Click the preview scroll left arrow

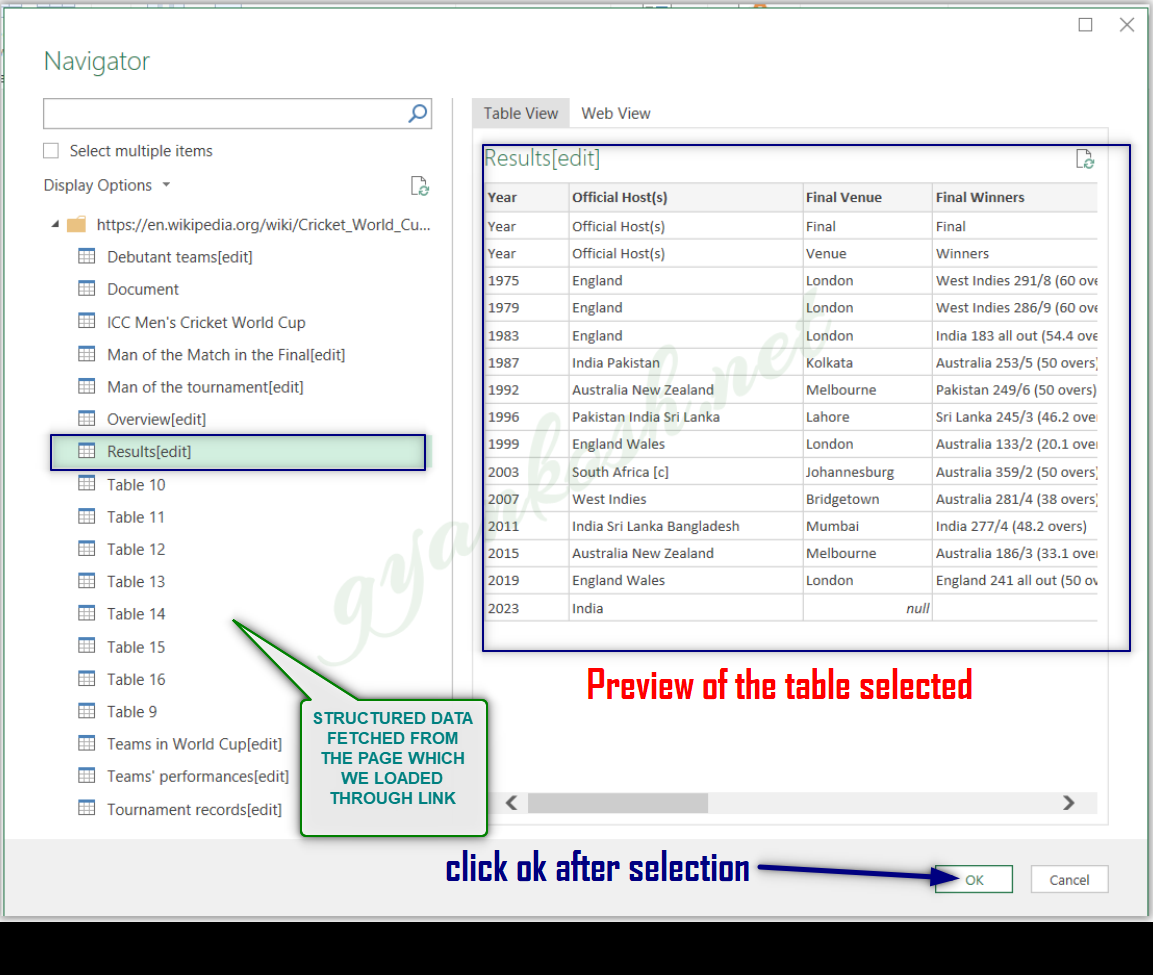pyautogui.click(x=512, y=803)
